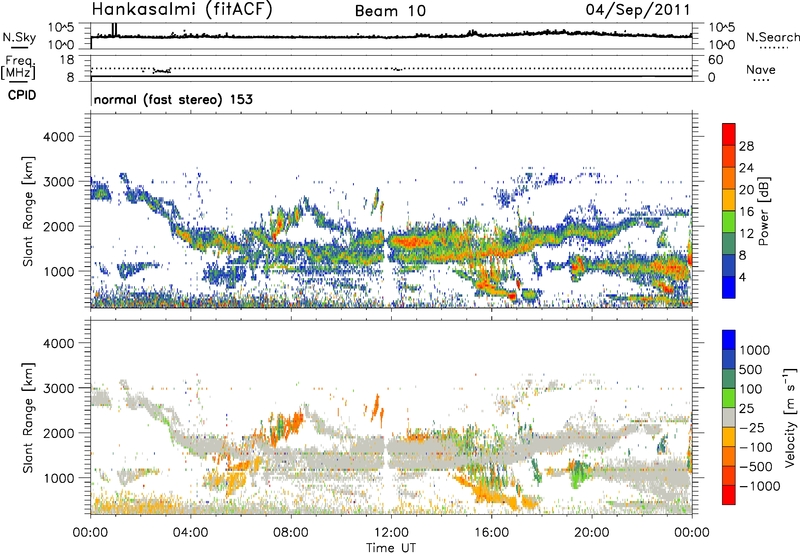Click the blue bottom of the Power color bar
This screenshot has height=554, width=800.
[729, 287]
